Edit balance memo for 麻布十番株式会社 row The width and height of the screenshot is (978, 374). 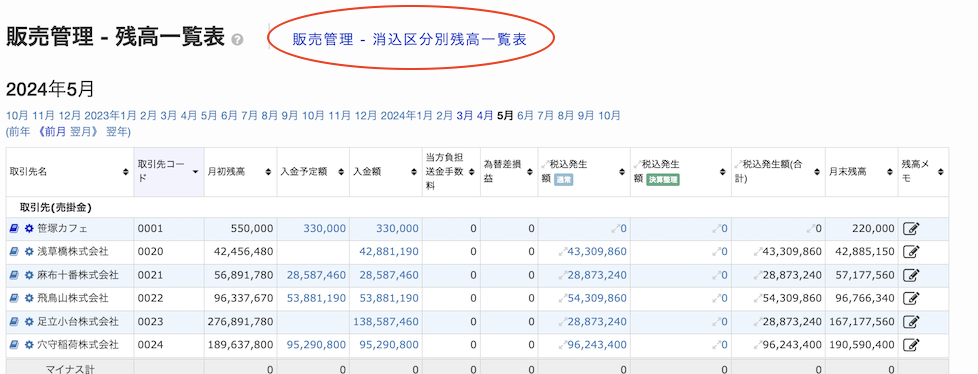911,275
